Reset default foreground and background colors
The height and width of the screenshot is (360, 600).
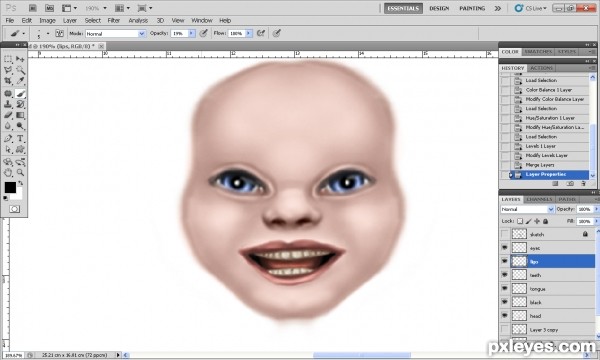[x=6, y=198]
